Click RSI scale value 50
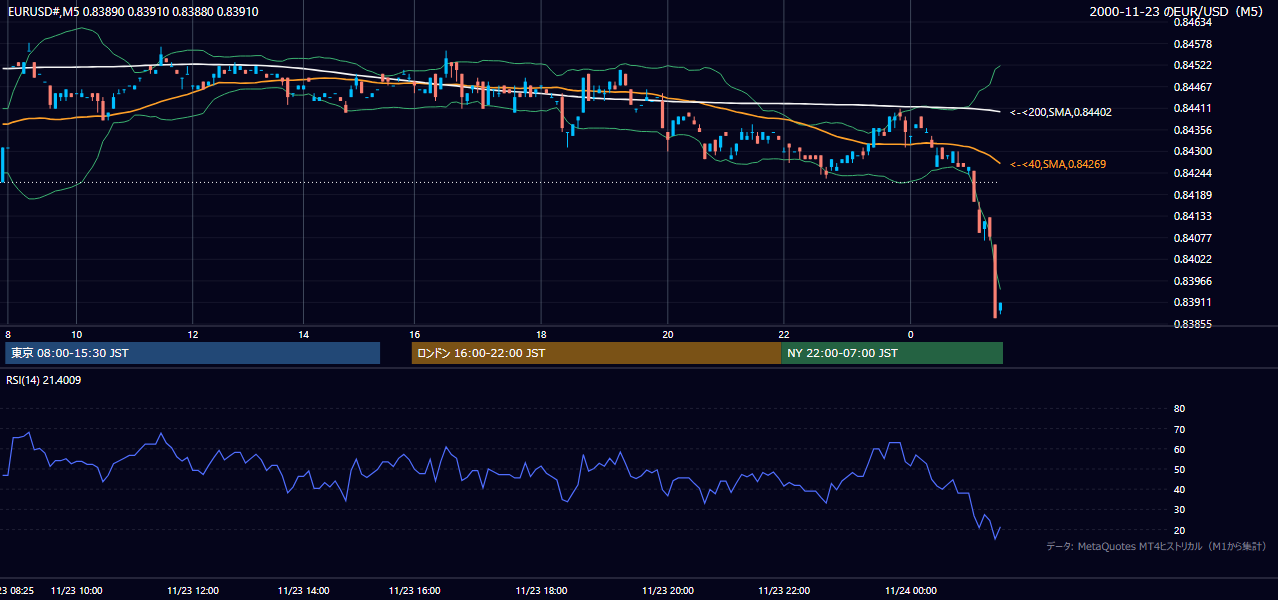The width and height of the screenshot is (1278, 600). [1179, 469]
